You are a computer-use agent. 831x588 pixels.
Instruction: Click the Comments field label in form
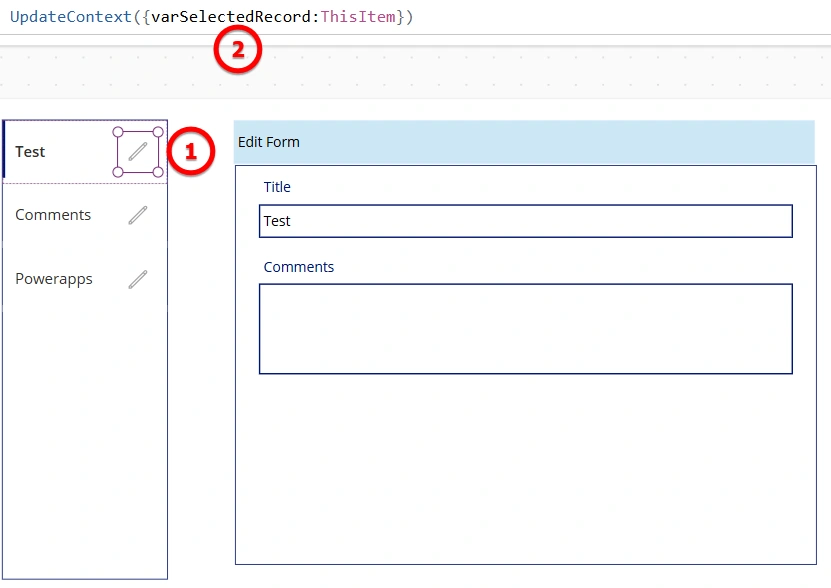tap(299, 267)
